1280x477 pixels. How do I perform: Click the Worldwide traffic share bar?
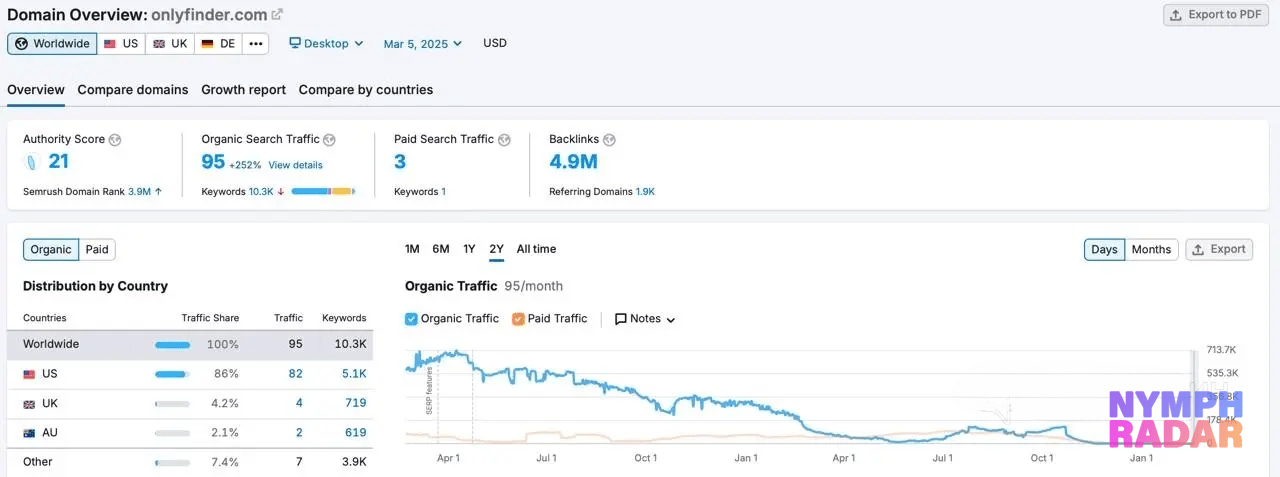[172, 345]
